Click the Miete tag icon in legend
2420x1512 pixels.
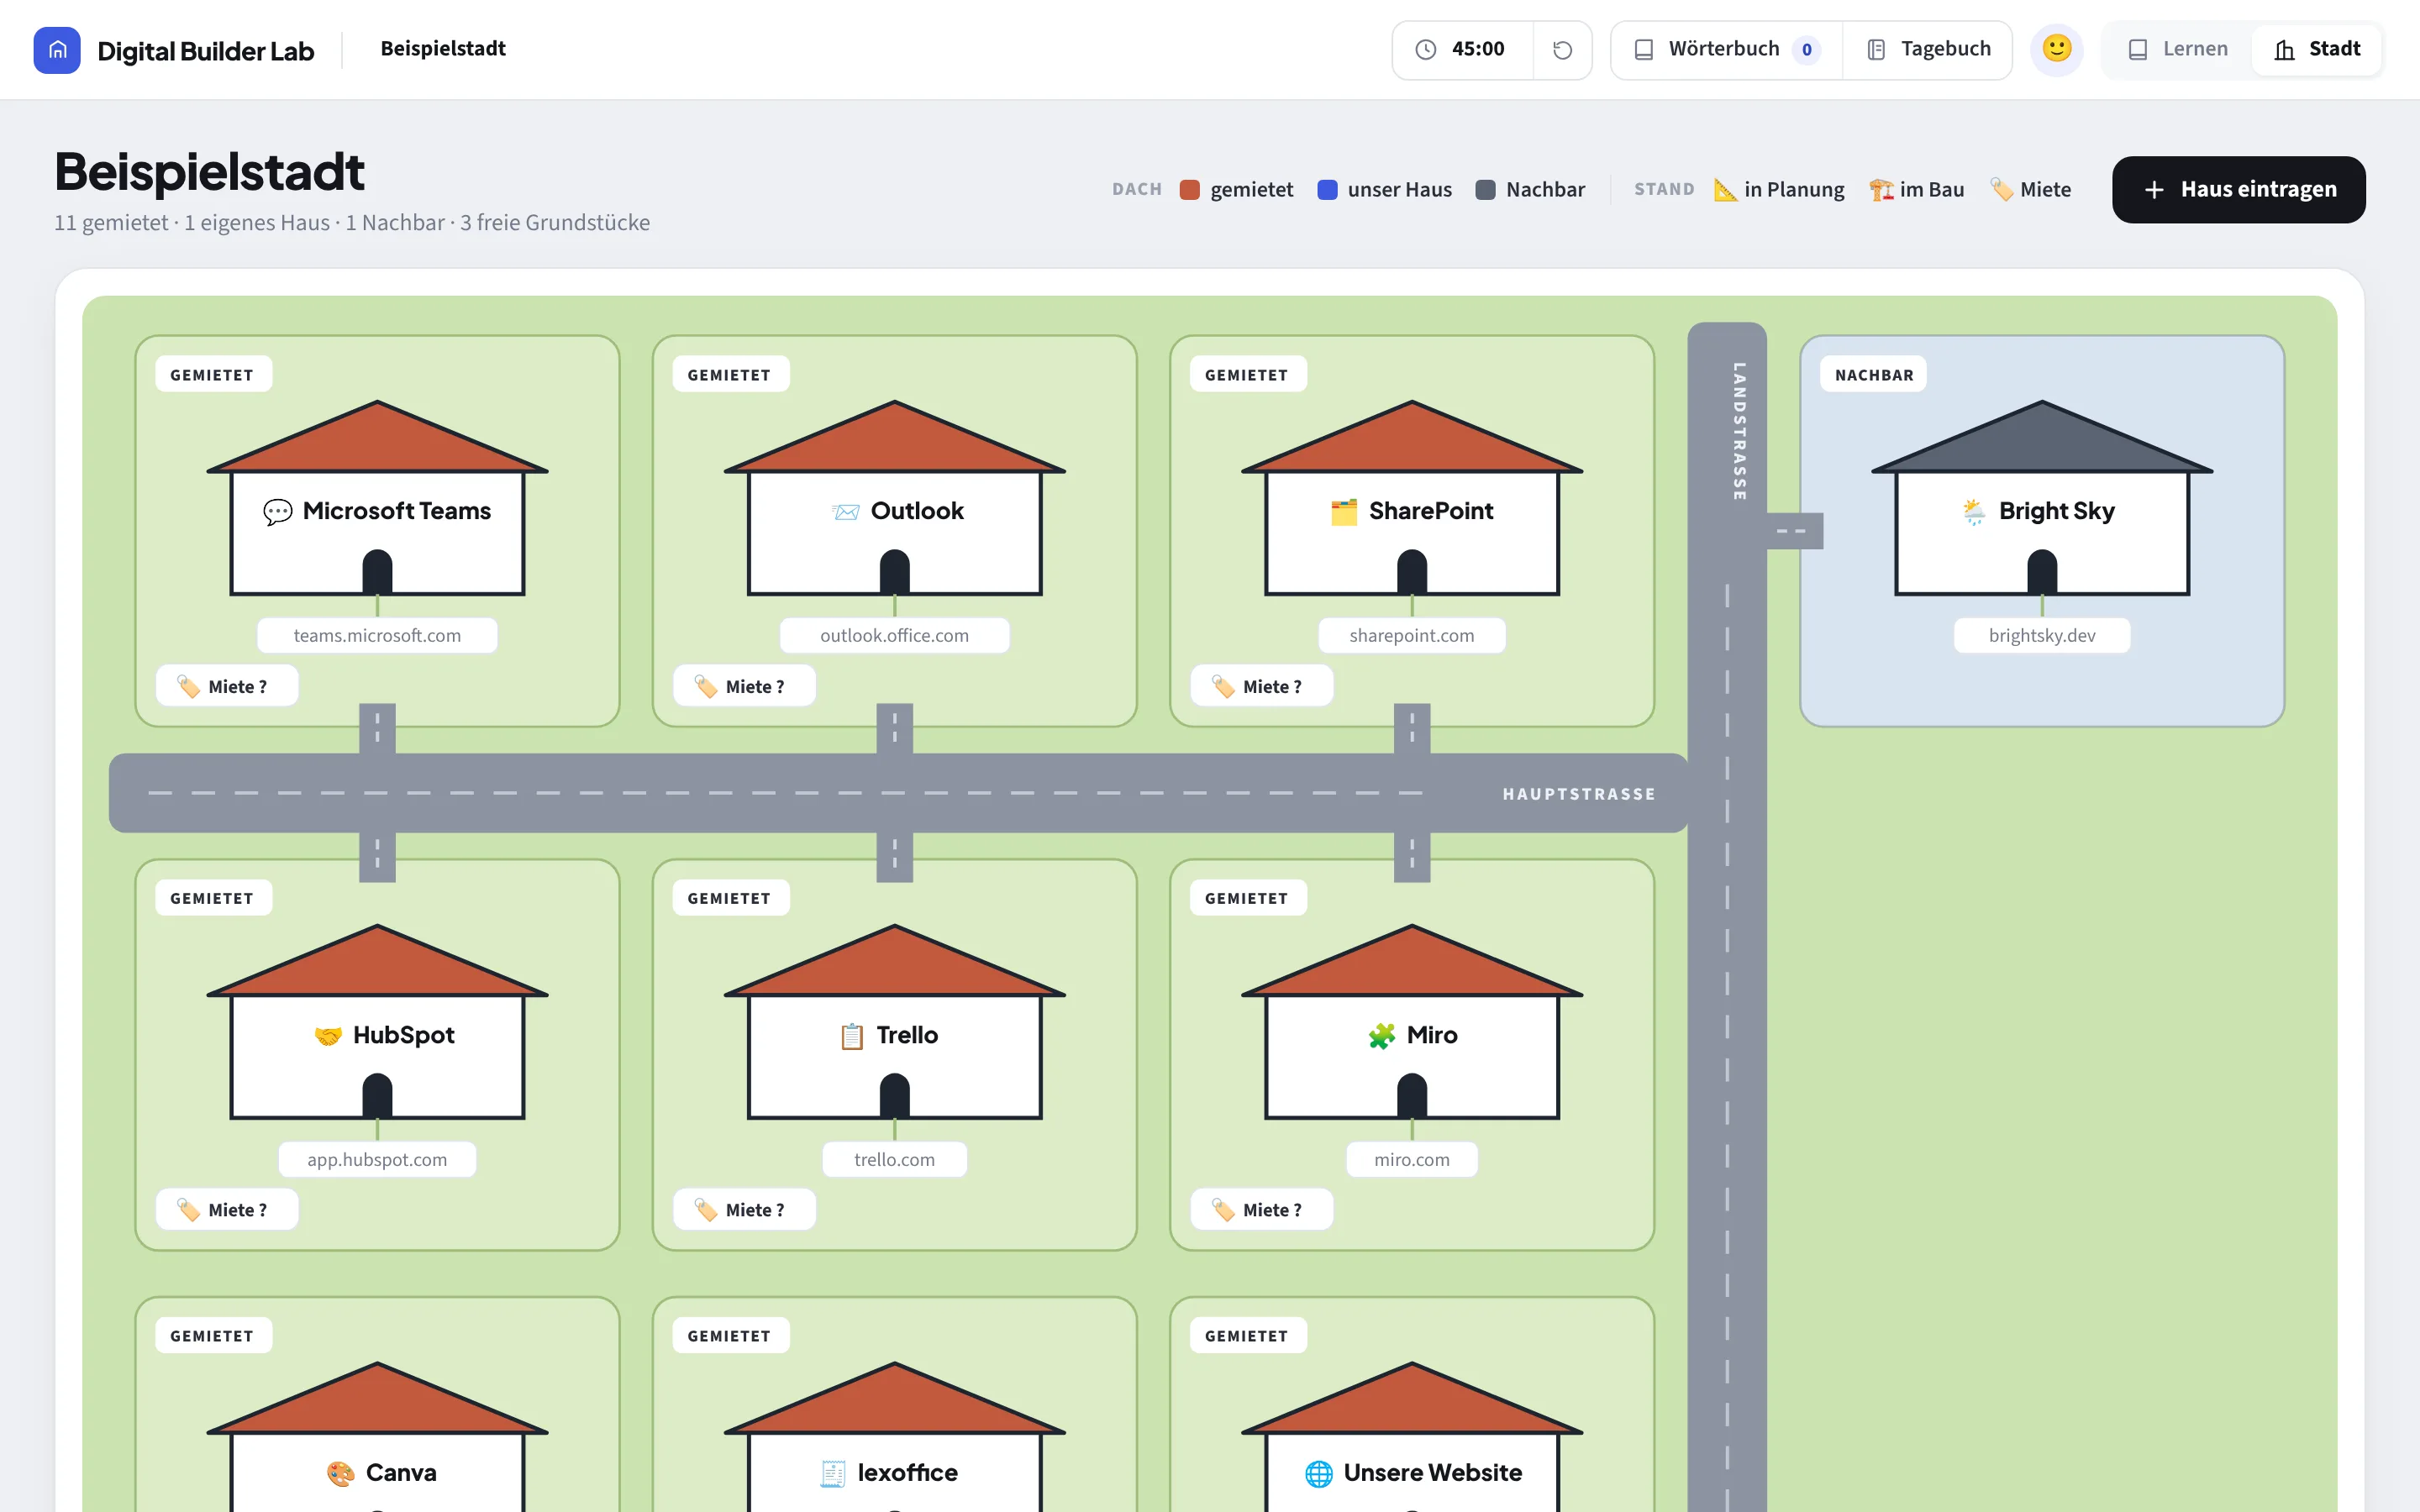[2001, 190]
